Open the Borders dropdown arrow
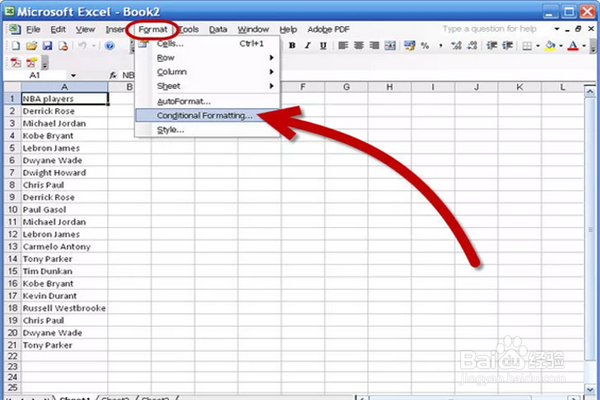 point(538,46)
